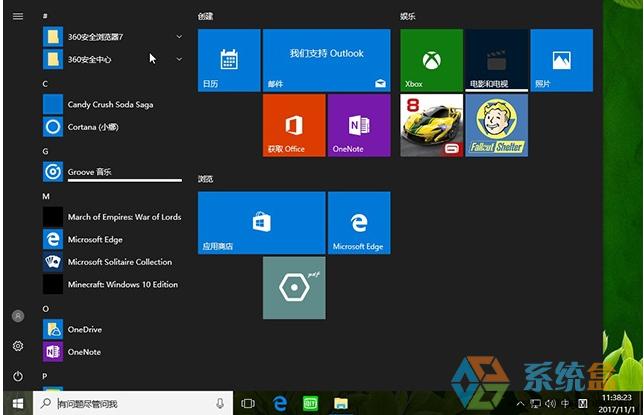Open Settings gear in Start sidebar

(17, 346)
